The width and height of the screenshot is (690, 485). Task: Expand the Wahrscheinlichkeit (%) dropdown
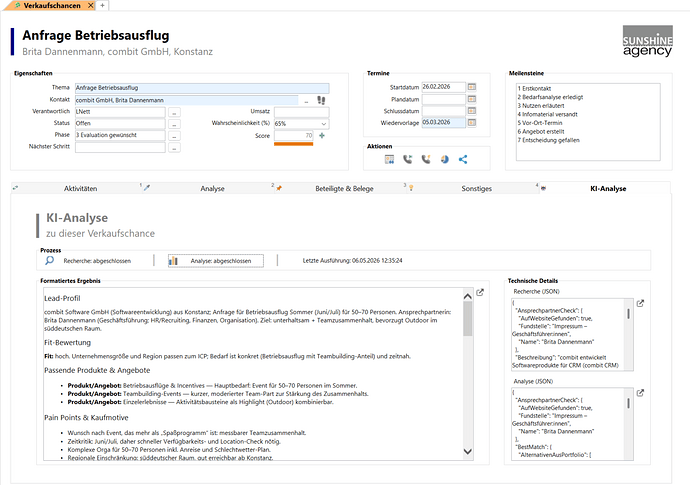pyautogui.click(x=324, y=124)
